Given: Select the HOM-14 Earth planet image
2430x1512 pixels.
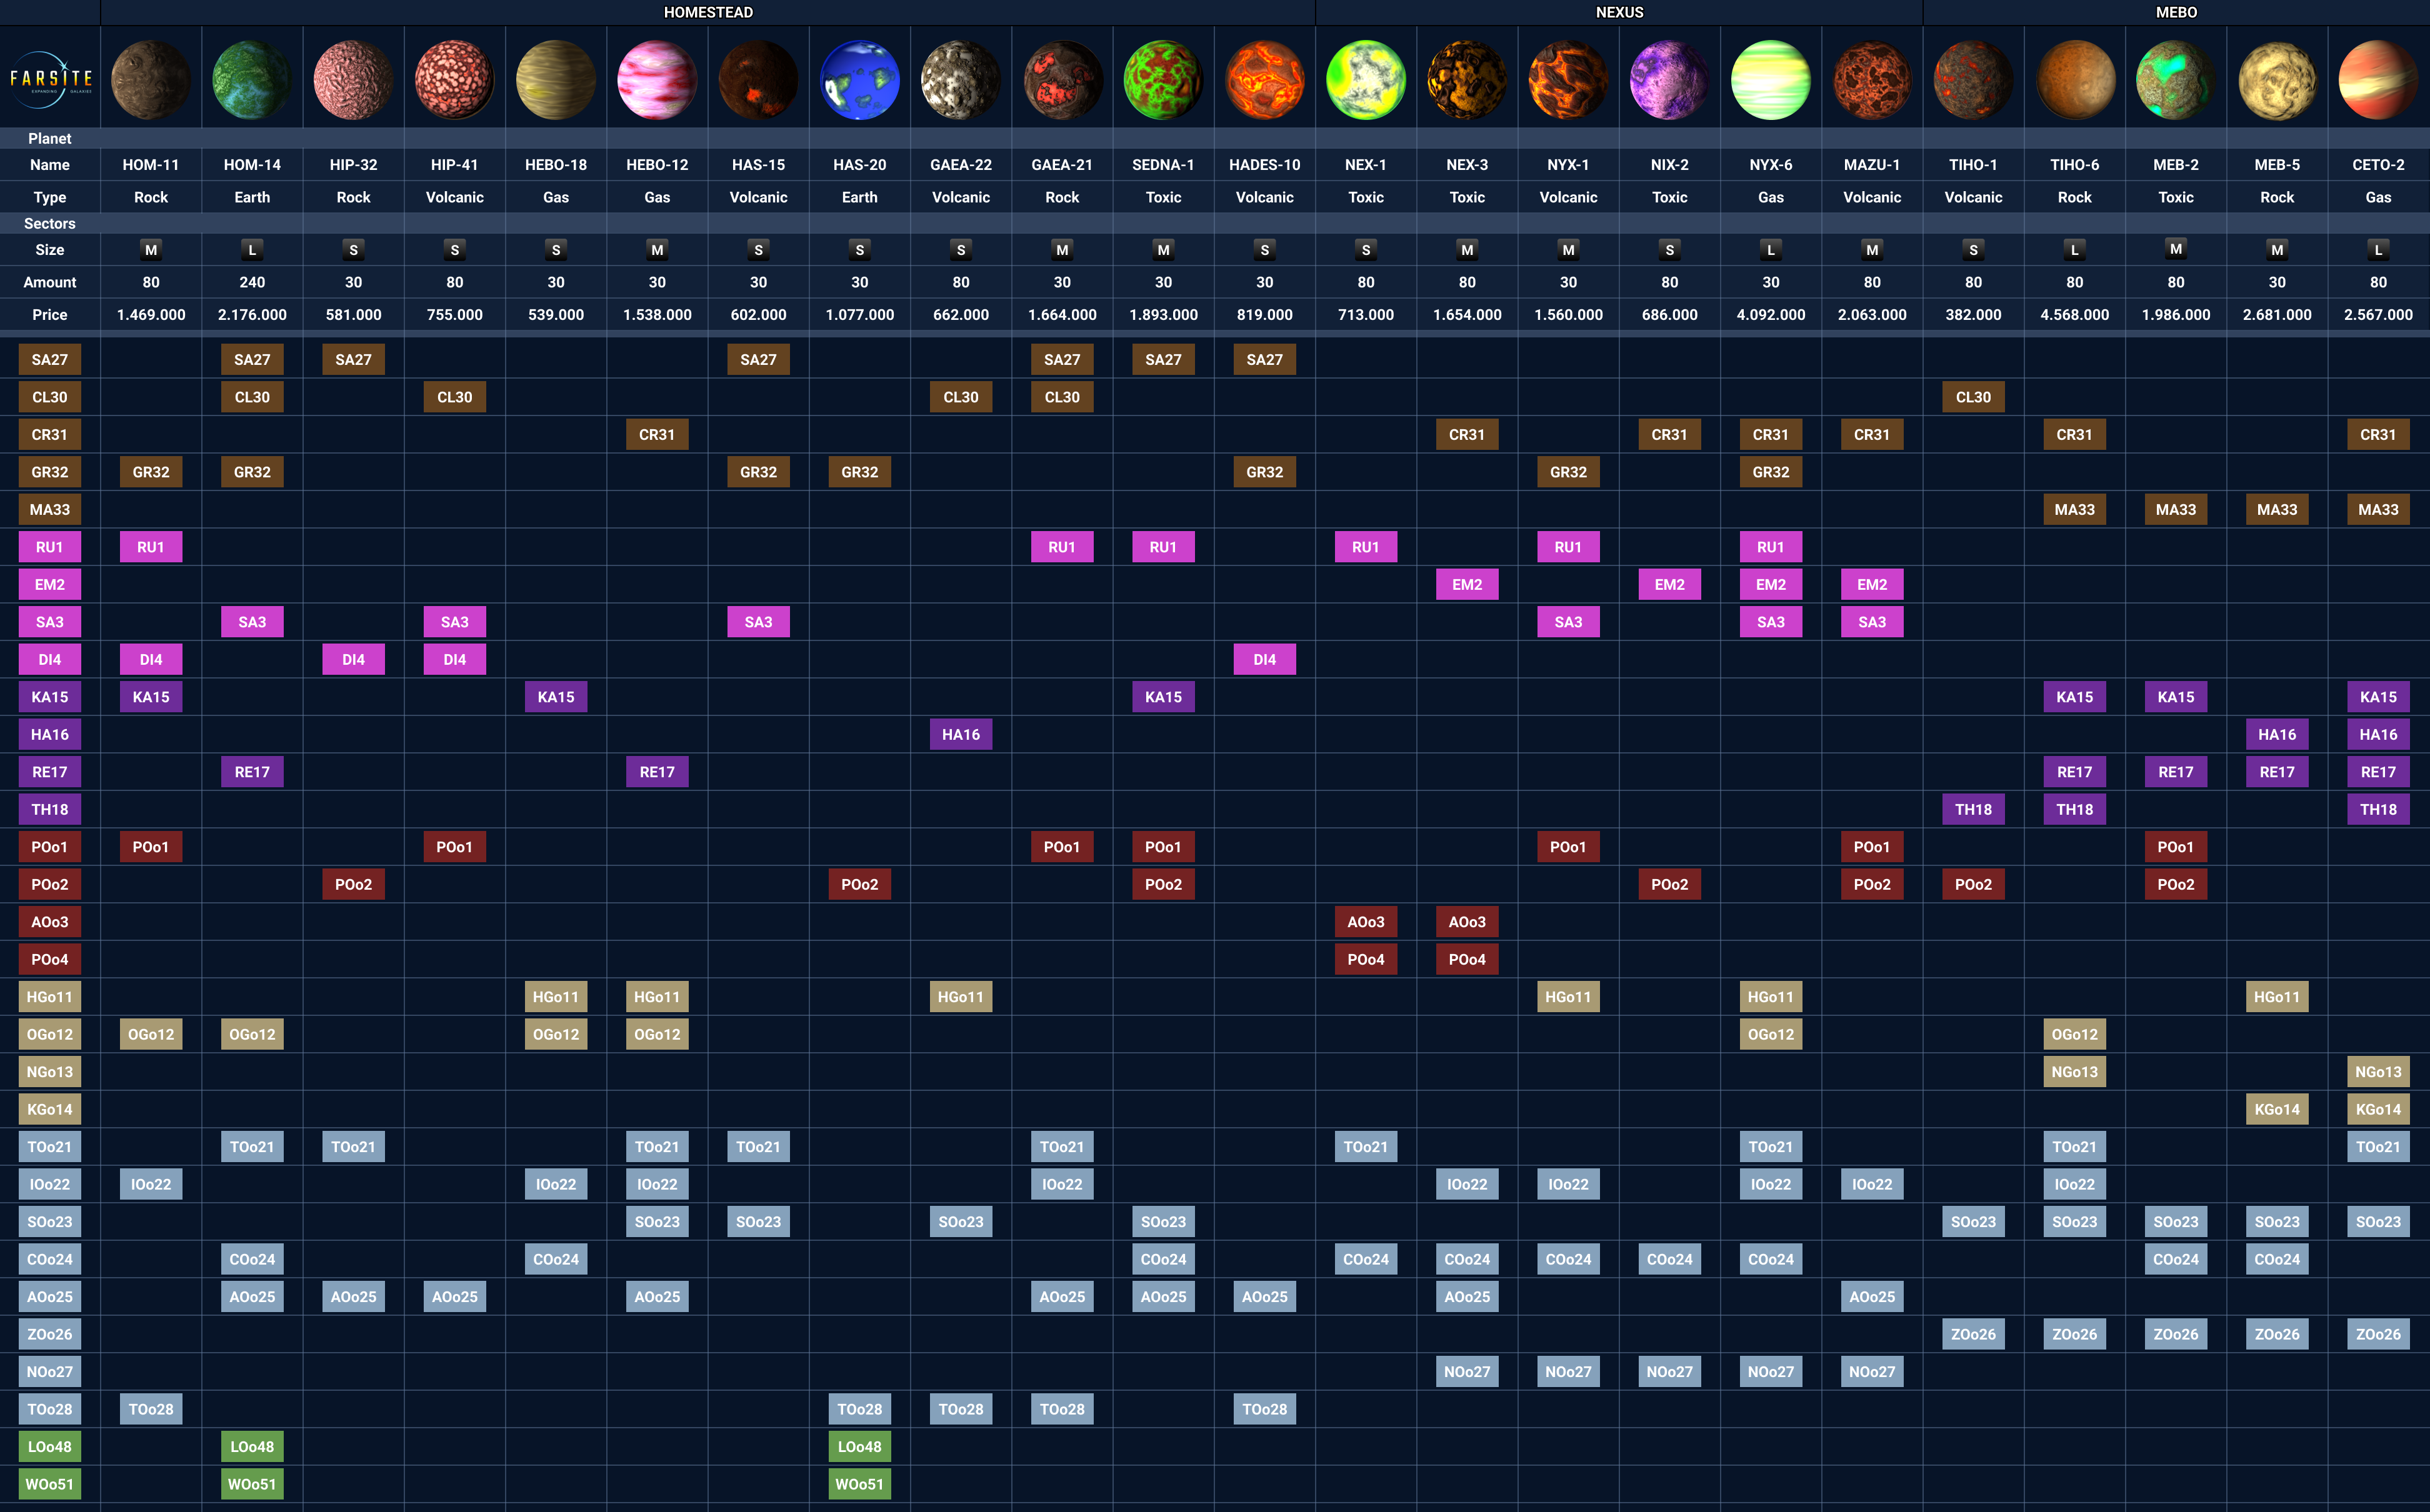Looking at the screenshot, I should coord(252,80).
